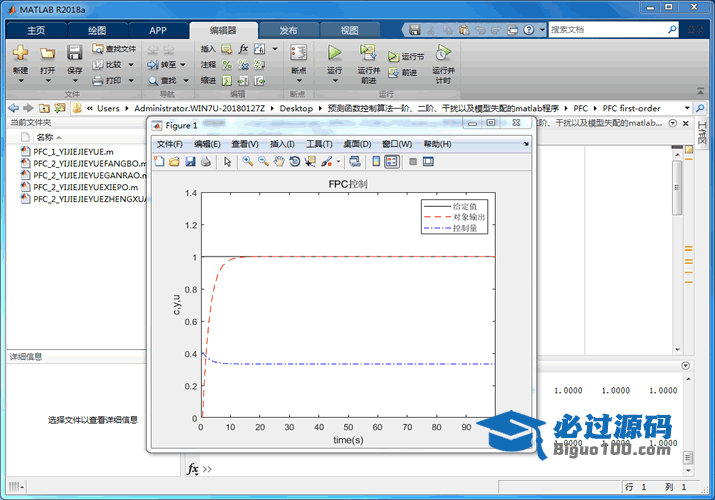The image size is (715, 500).
Task: Open the Figure 1 File (文件) menu
Action: tap(170, 144)
